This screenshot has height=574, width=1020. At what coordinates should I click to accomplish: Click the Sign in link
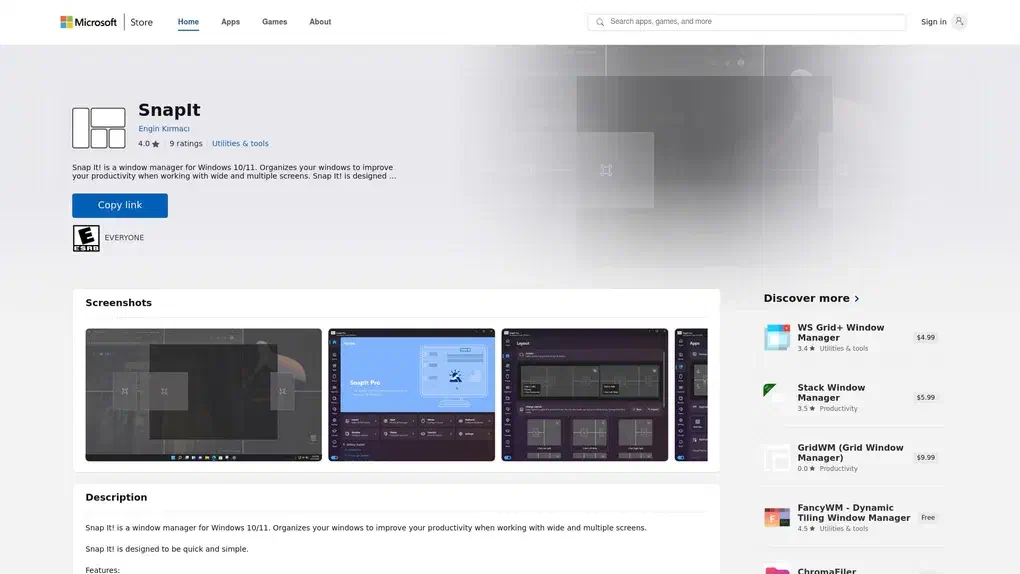coord(933,22)
